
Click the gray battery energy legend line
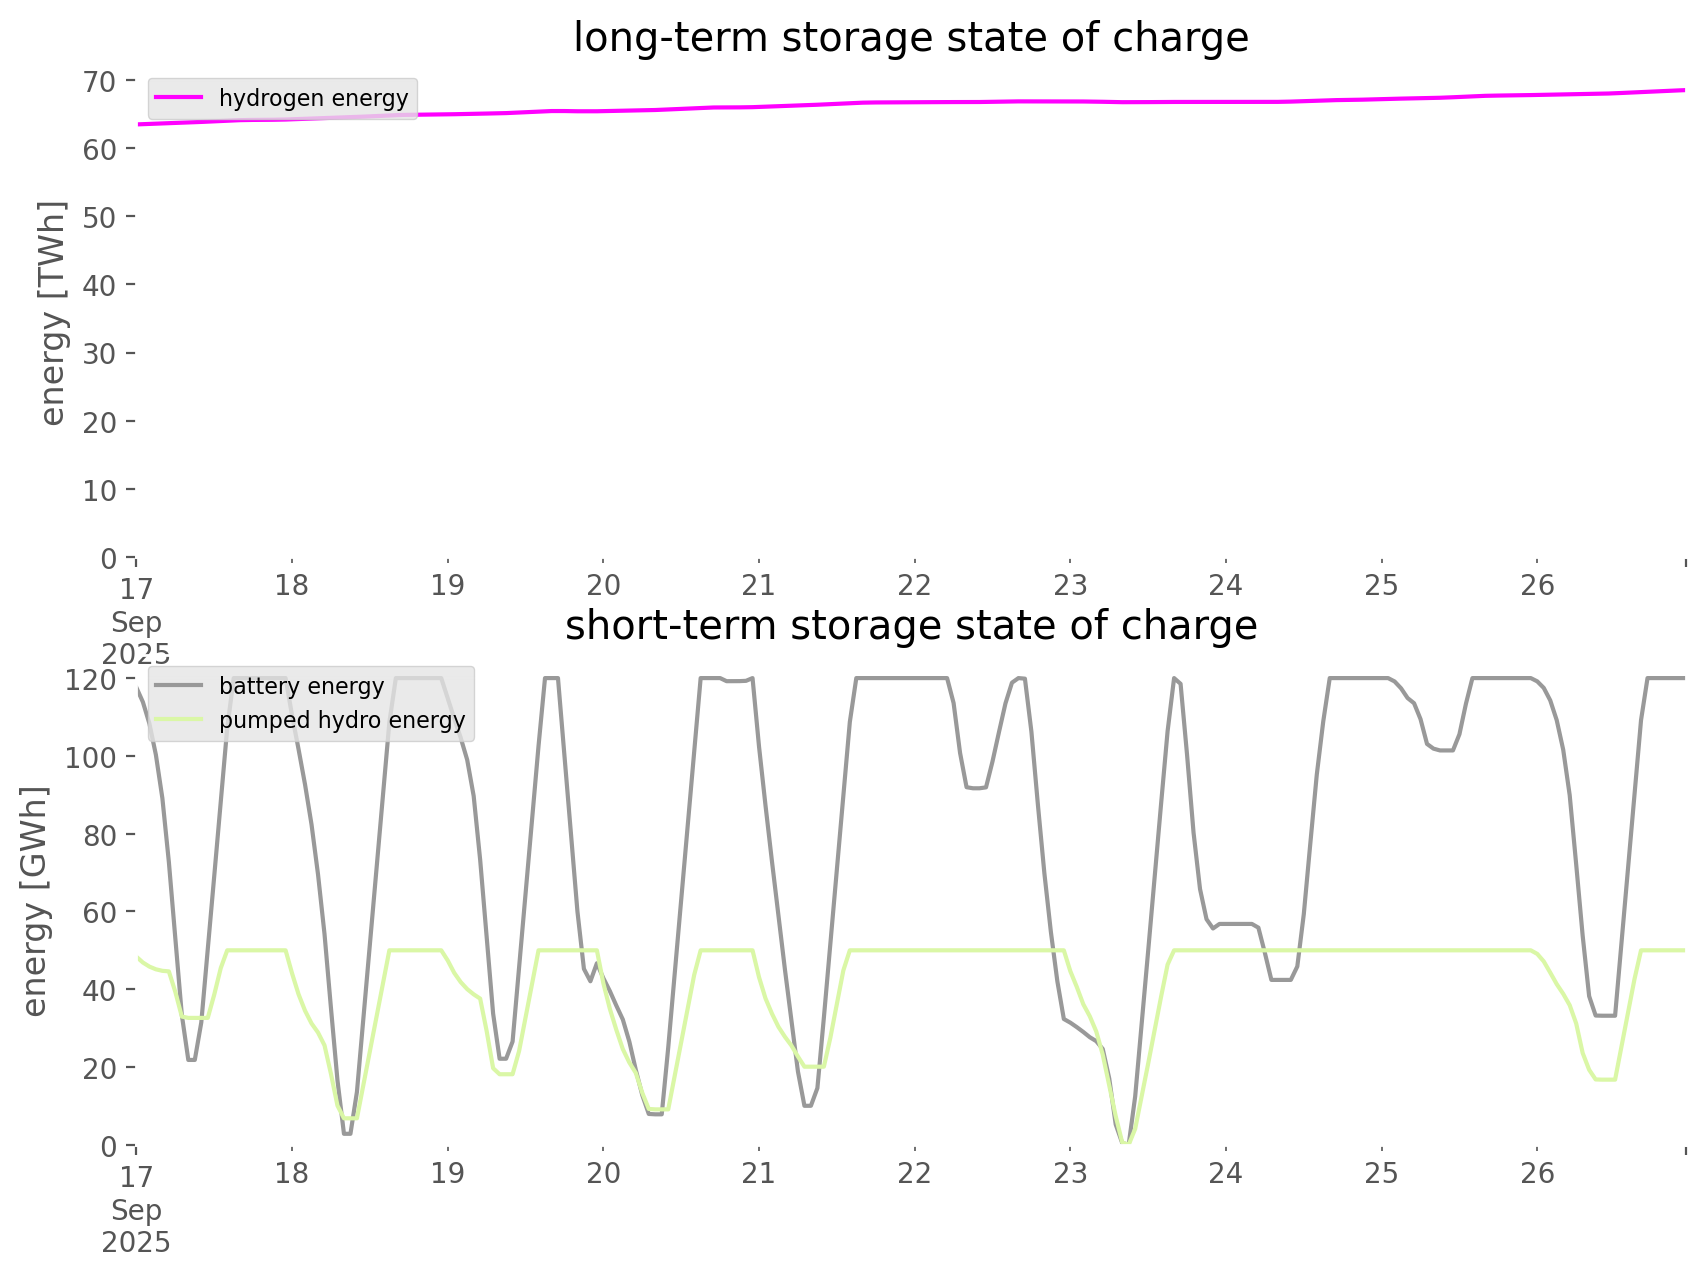point(179,686)
